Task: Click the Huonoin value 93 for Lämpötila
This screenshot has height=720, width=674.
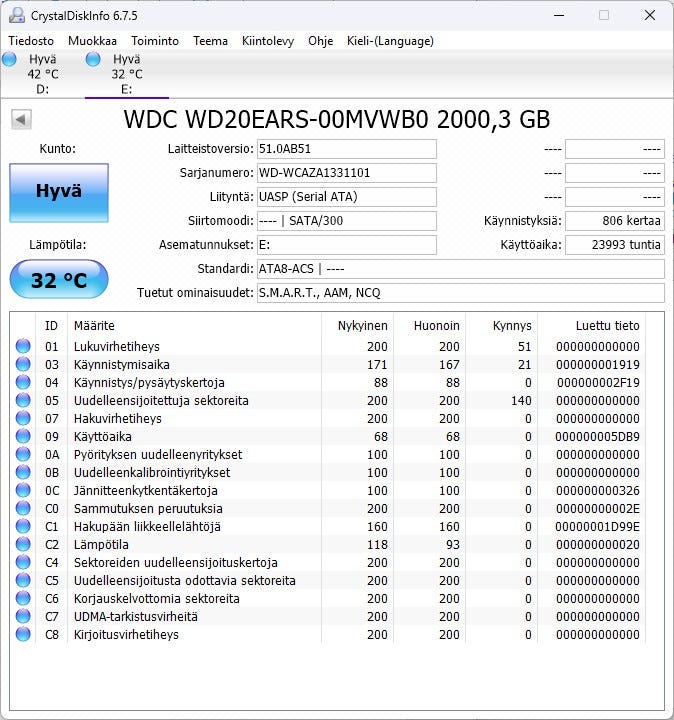Action: 453,545
